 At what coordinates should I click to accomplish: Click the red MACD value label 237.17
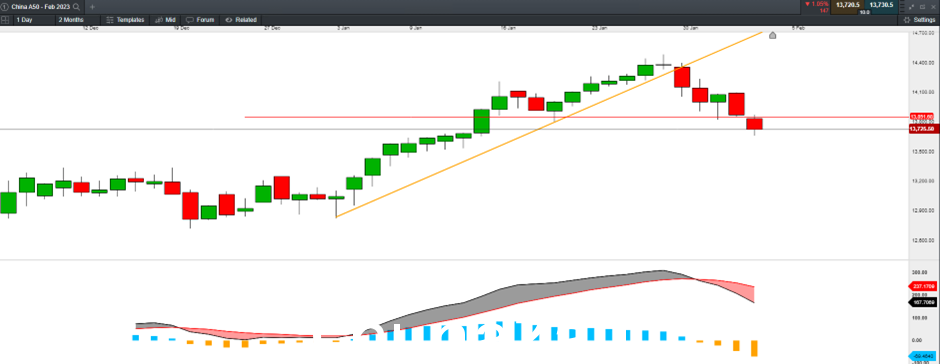(924, 286)
